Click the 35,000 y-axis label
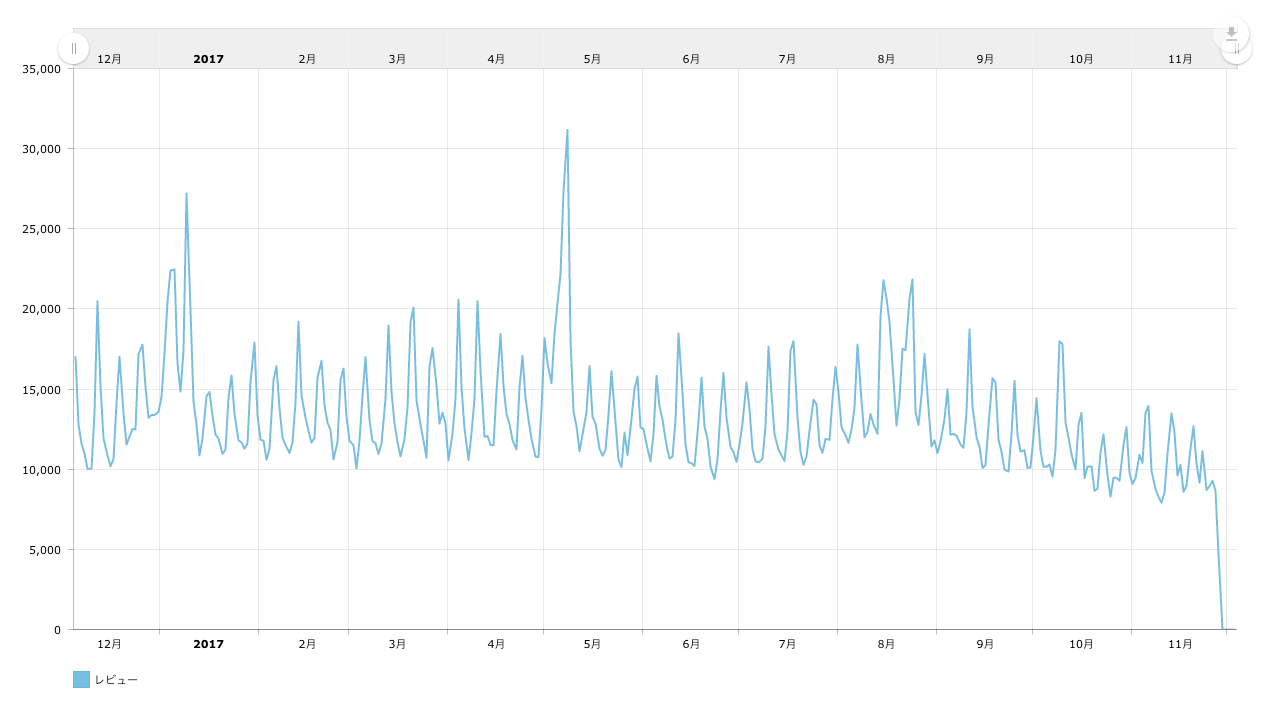 (41, 69)
